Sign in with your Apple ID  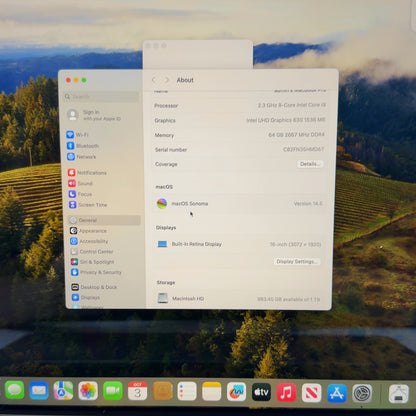coord(94,115)
